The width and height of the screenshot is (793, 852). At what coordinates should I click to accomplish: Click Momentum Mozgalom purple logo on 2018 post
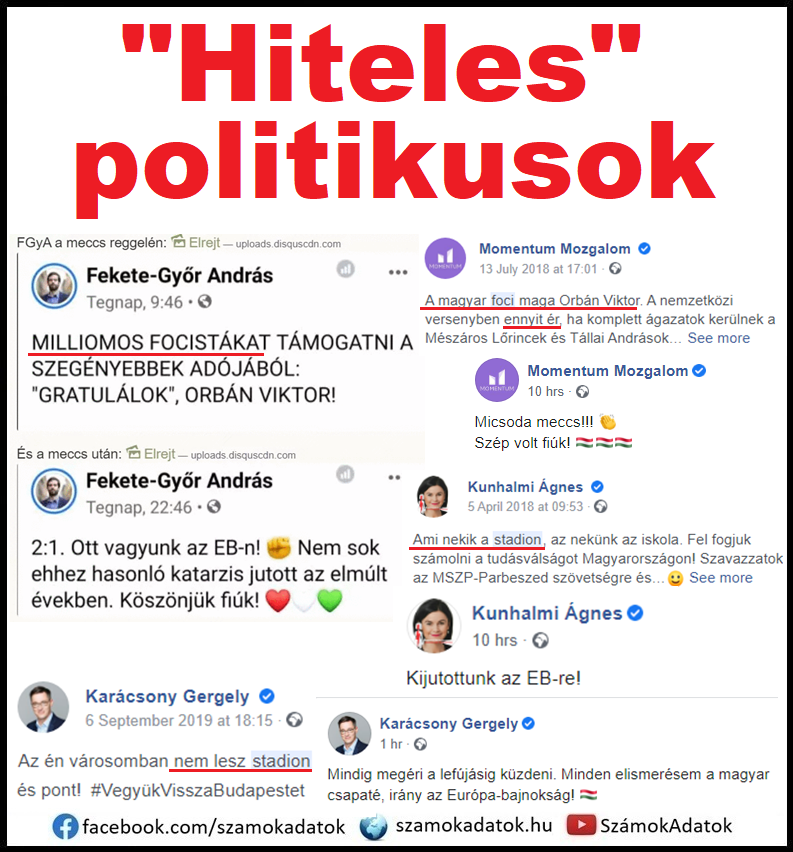pyautogui.click(x=445, y=258)
